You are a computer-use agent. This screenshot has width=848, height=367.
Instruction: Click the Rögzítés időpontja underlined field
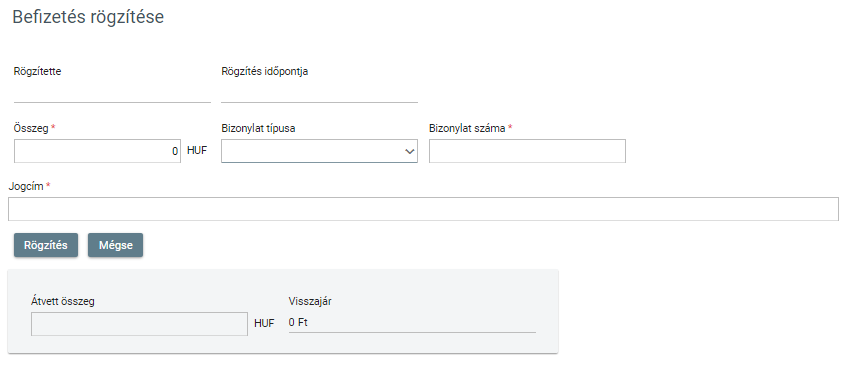click(x=319, y=92)
